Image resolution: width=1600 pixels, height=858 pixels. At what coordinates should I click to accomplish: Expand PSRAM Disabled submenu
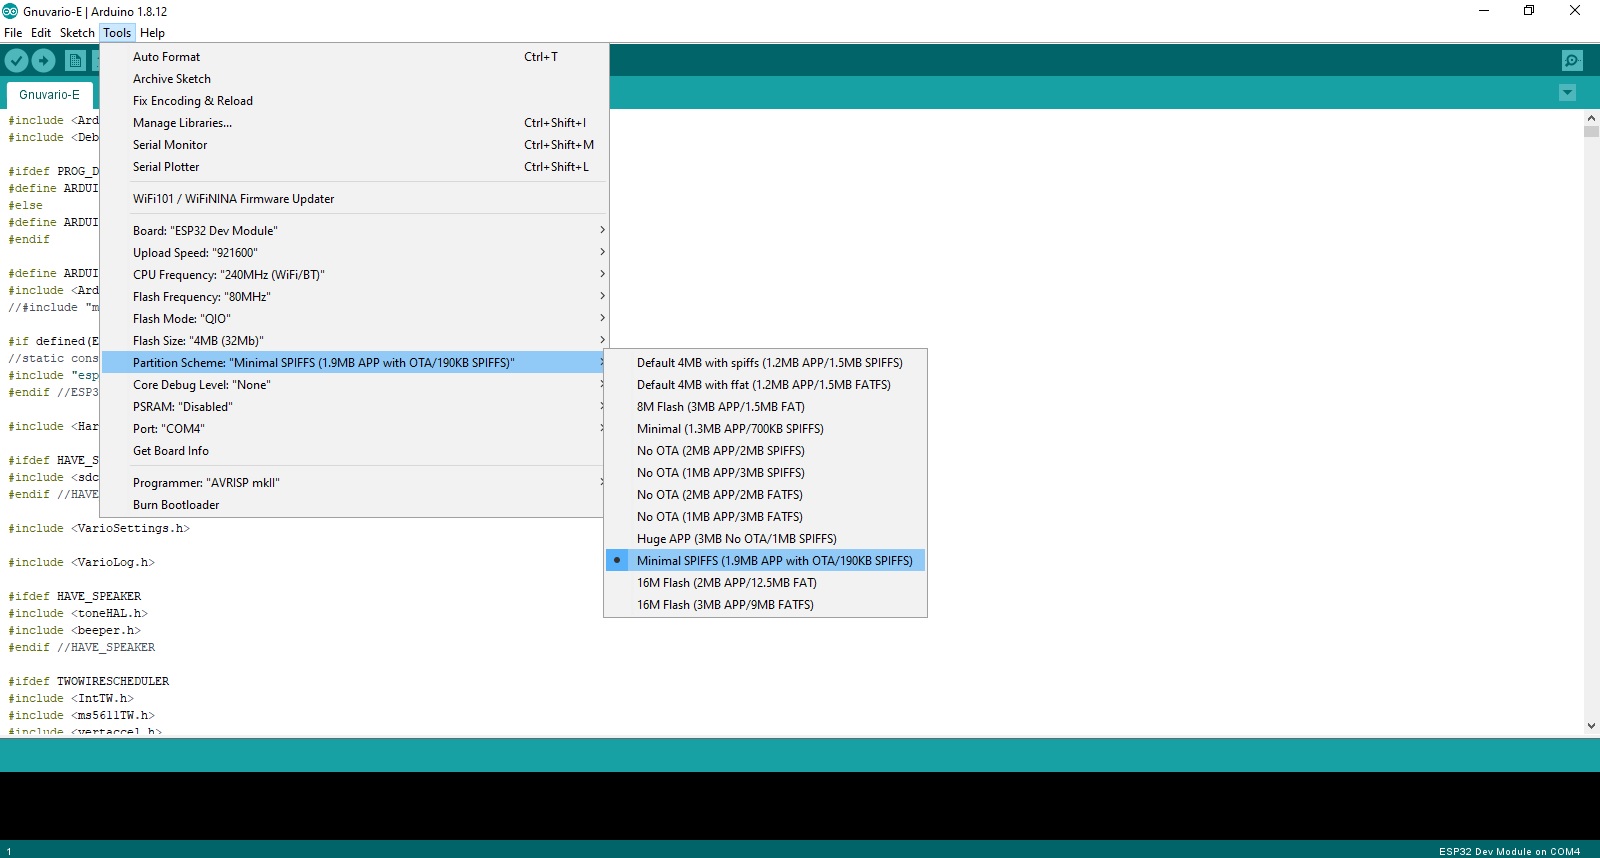(355, 407)
